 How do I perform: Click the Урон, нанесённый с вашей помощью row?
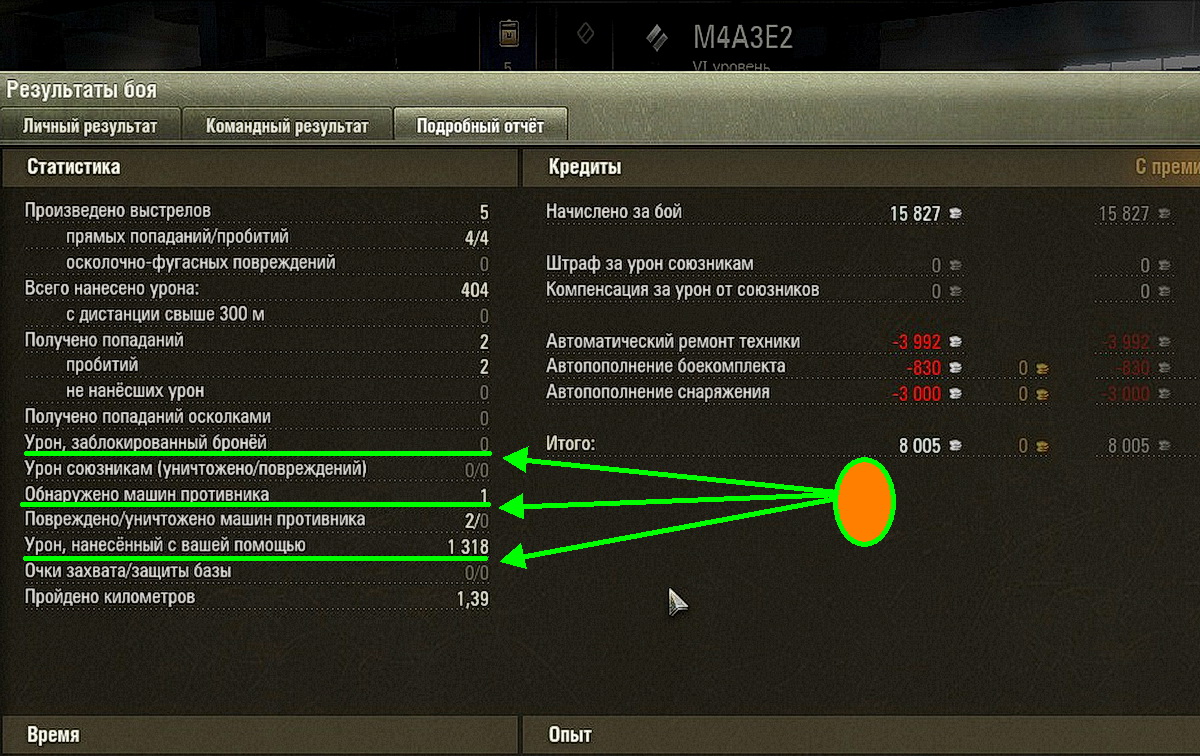(x=257, y=546)
